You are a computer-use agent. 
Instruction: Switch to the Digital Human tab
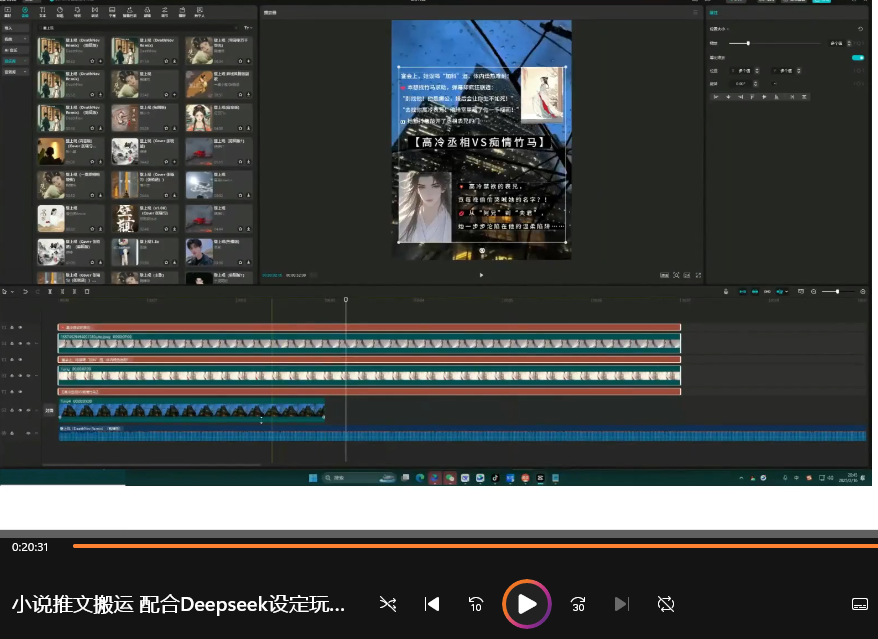tap(199, 12)
